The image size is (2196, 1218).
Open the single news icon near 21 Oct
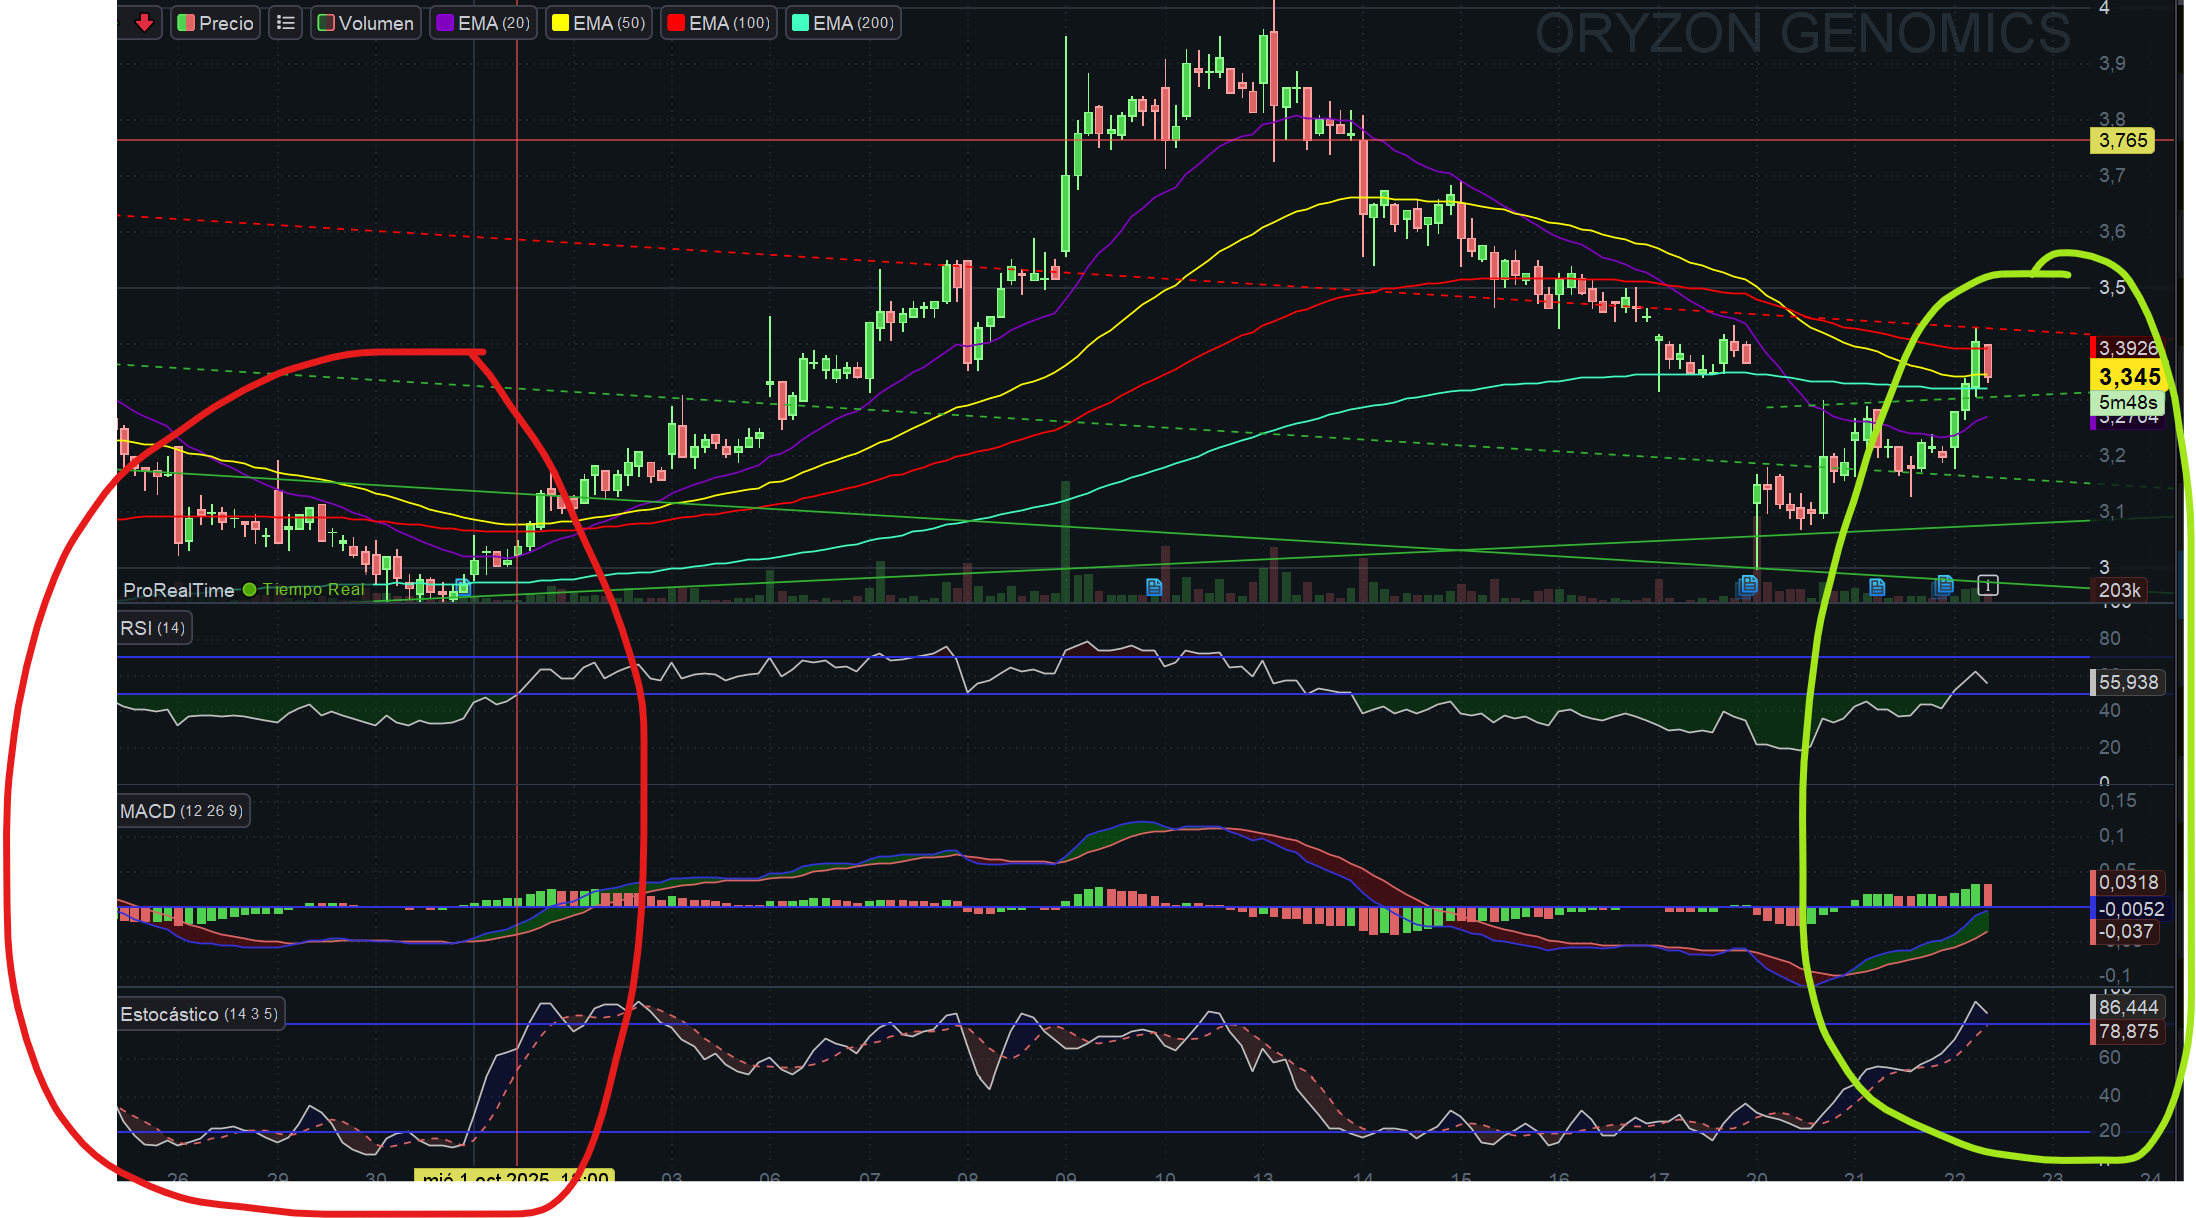click(1877, 587)
